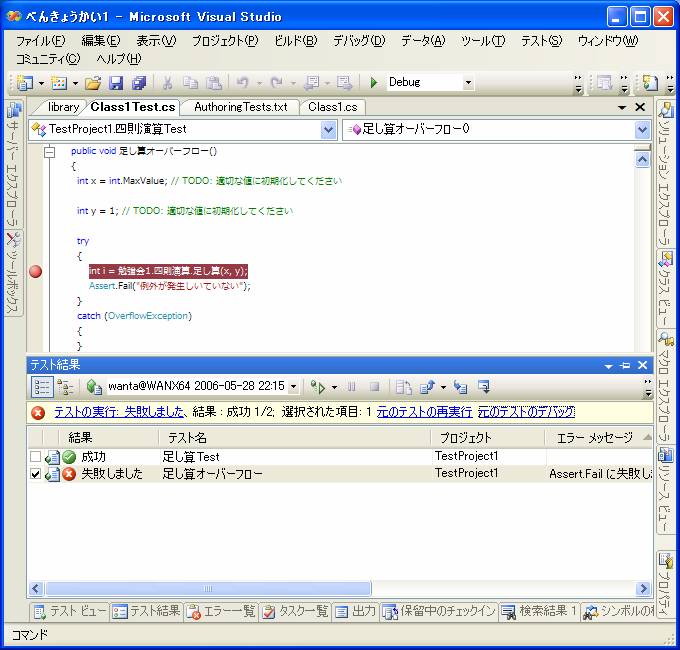The image size is (680, 650).
Task: Click the red breakpoint marker in margin
Action: pyautogui.click(x=37, y=272)
